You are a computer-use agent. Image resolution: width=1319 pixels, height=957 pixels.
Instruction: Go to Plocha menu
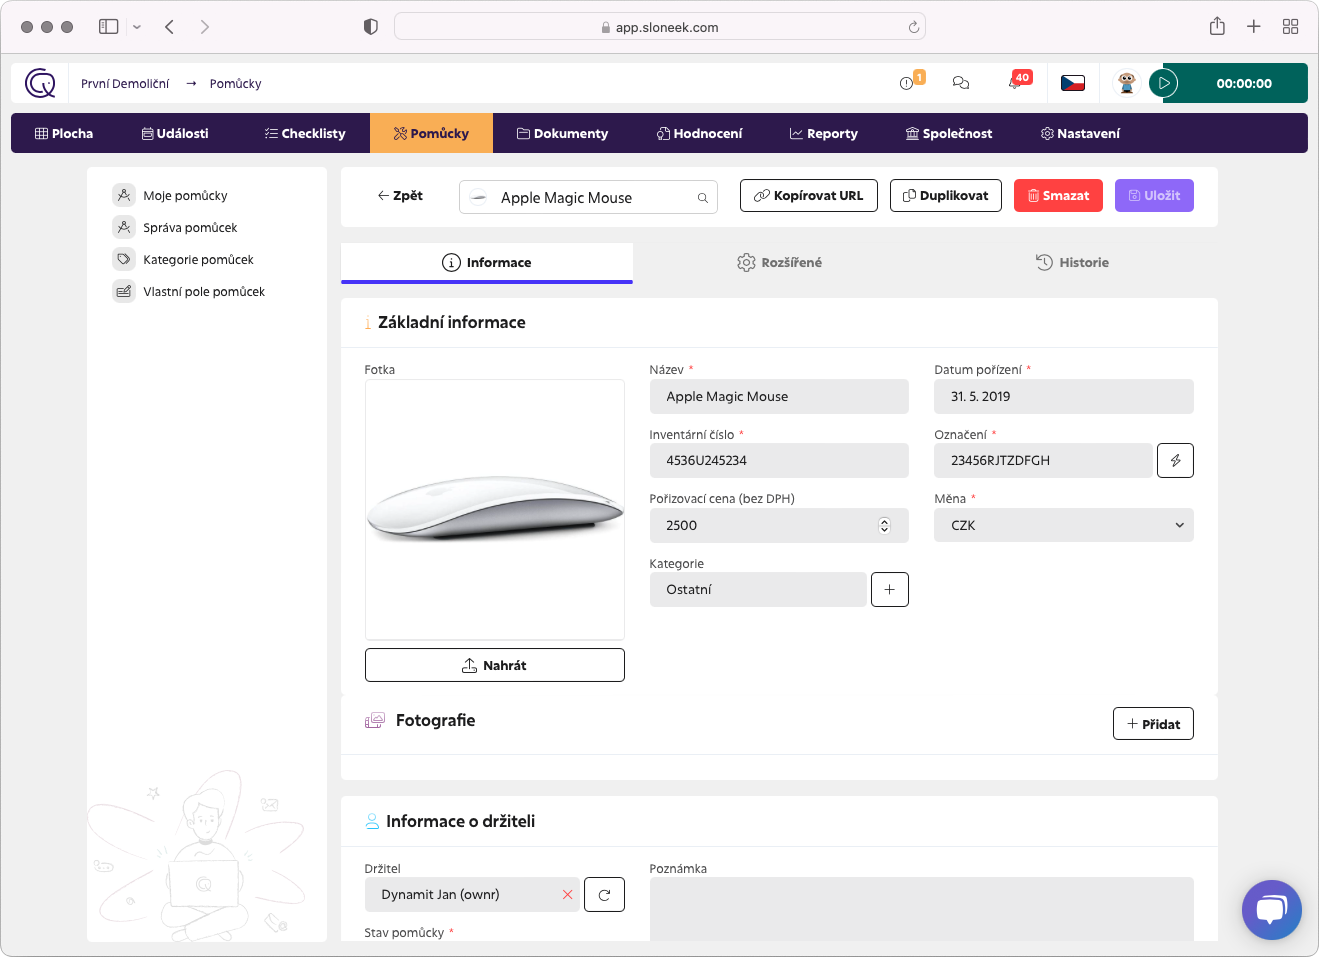(64, 133)
